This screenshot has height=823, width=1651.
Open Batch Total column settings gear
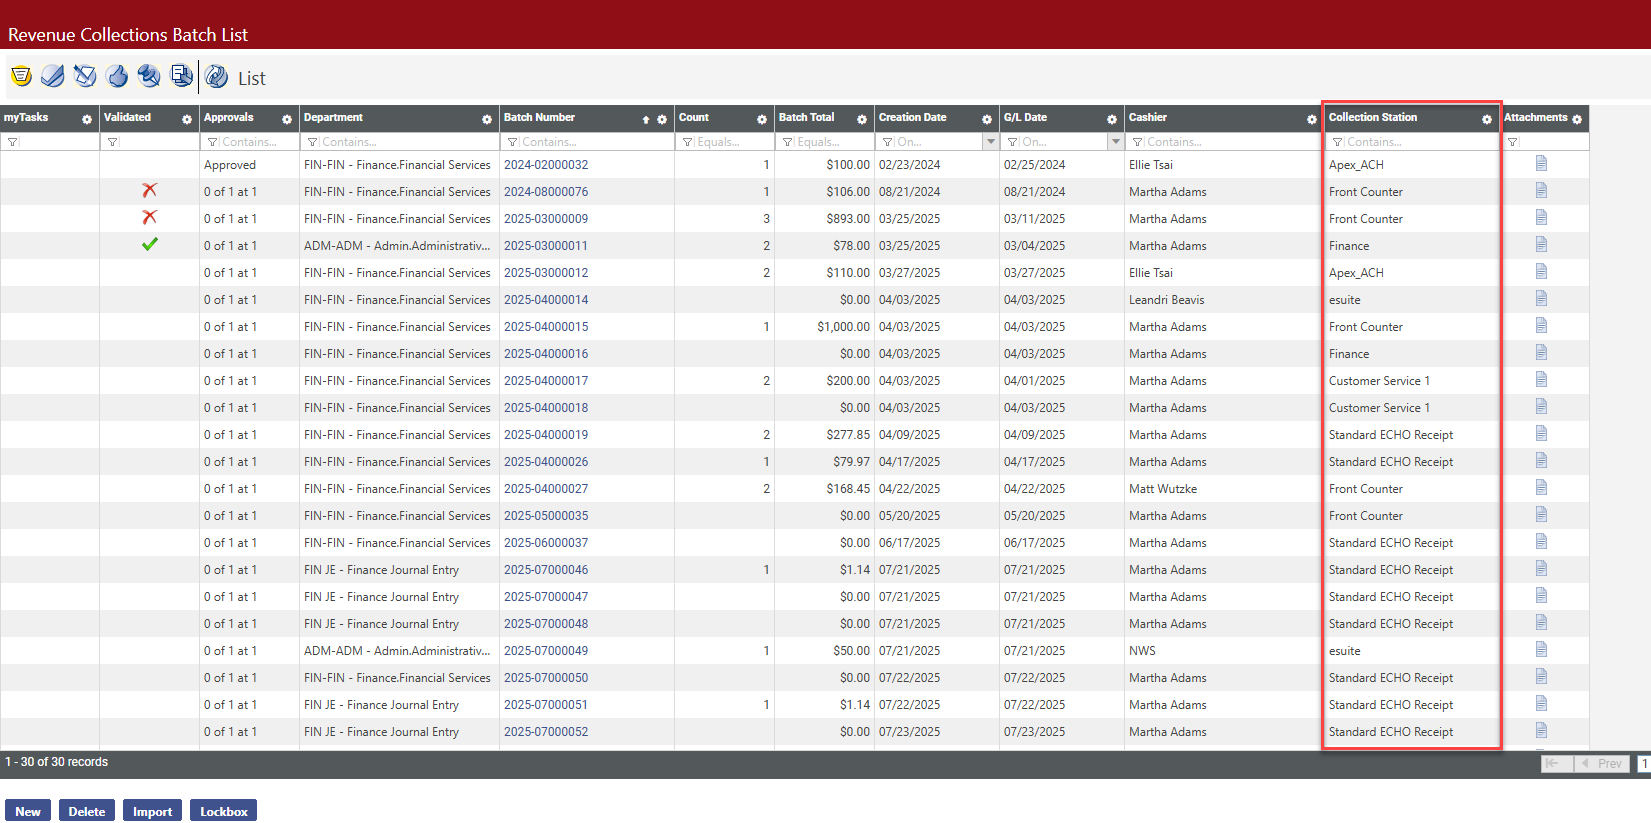click(862, 119)
